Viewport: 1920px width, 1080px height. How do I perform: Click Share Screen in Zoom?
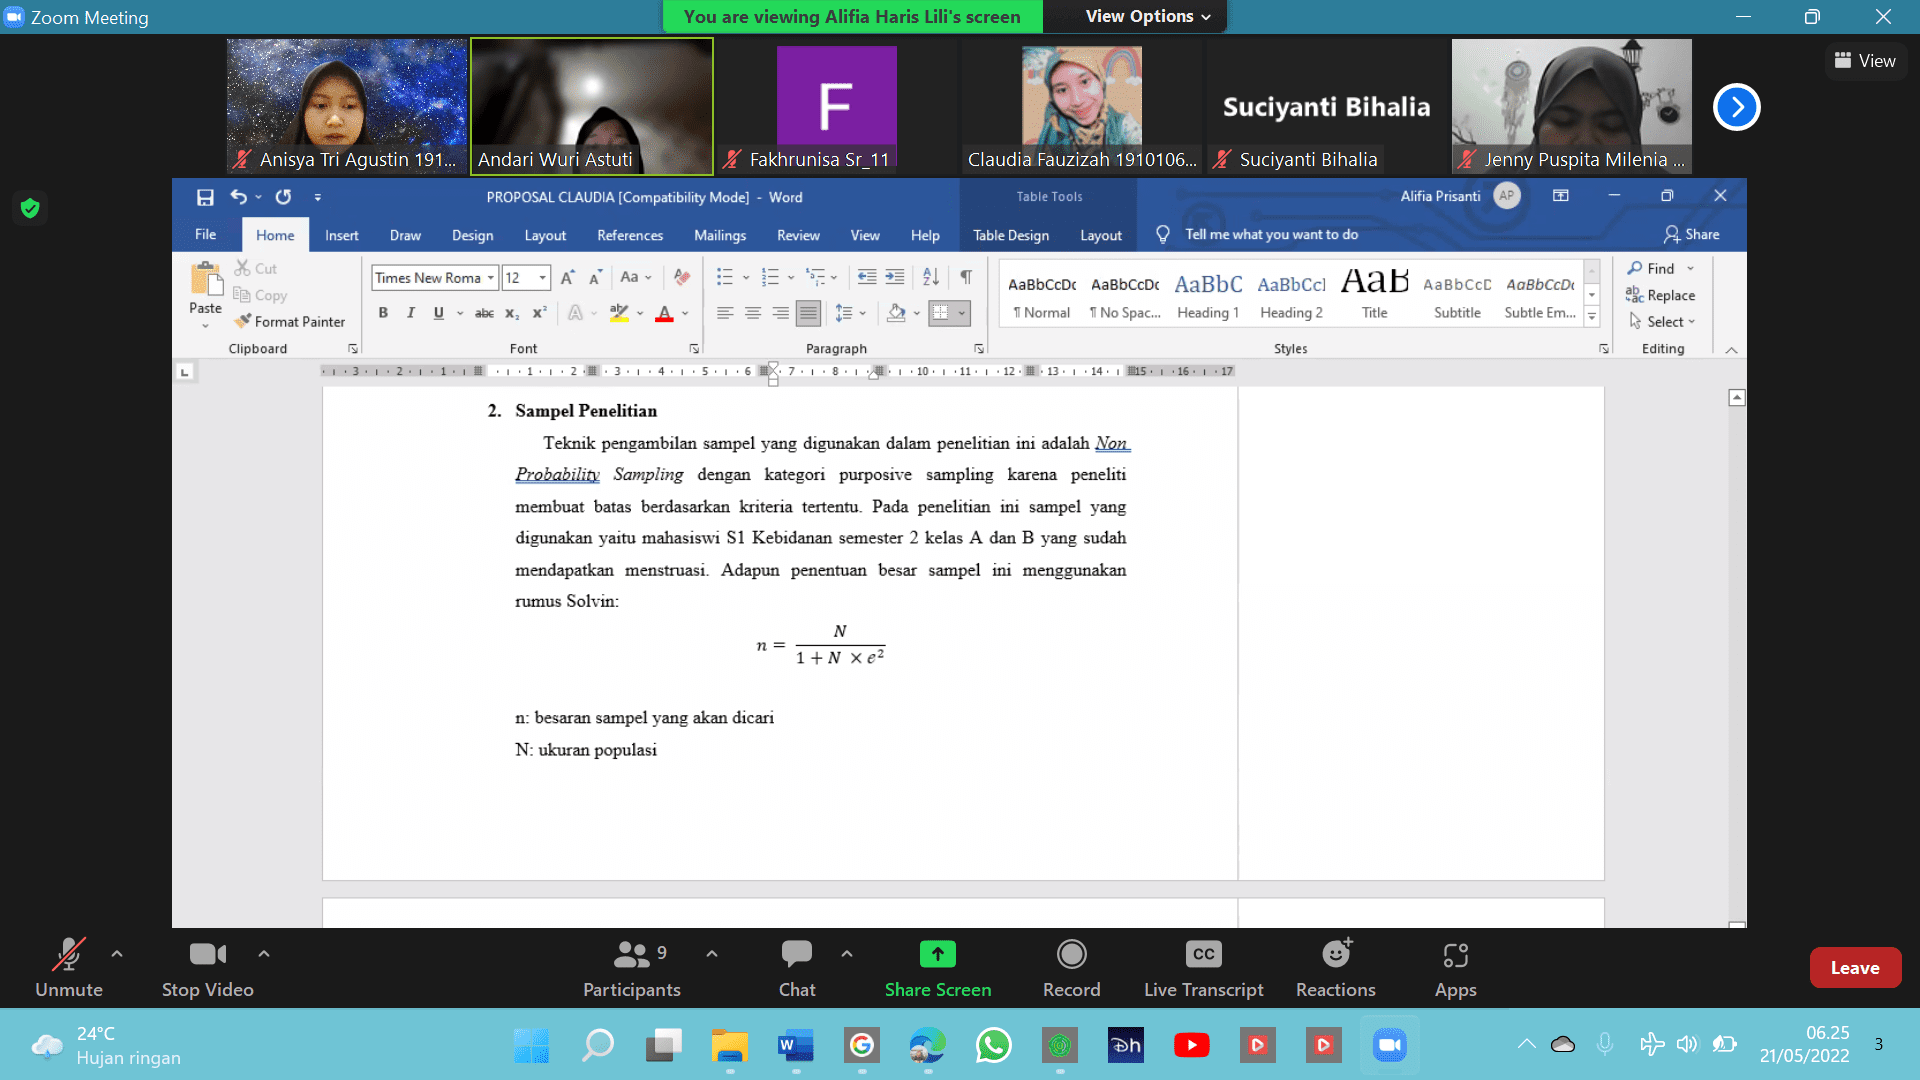click(938, 968)
